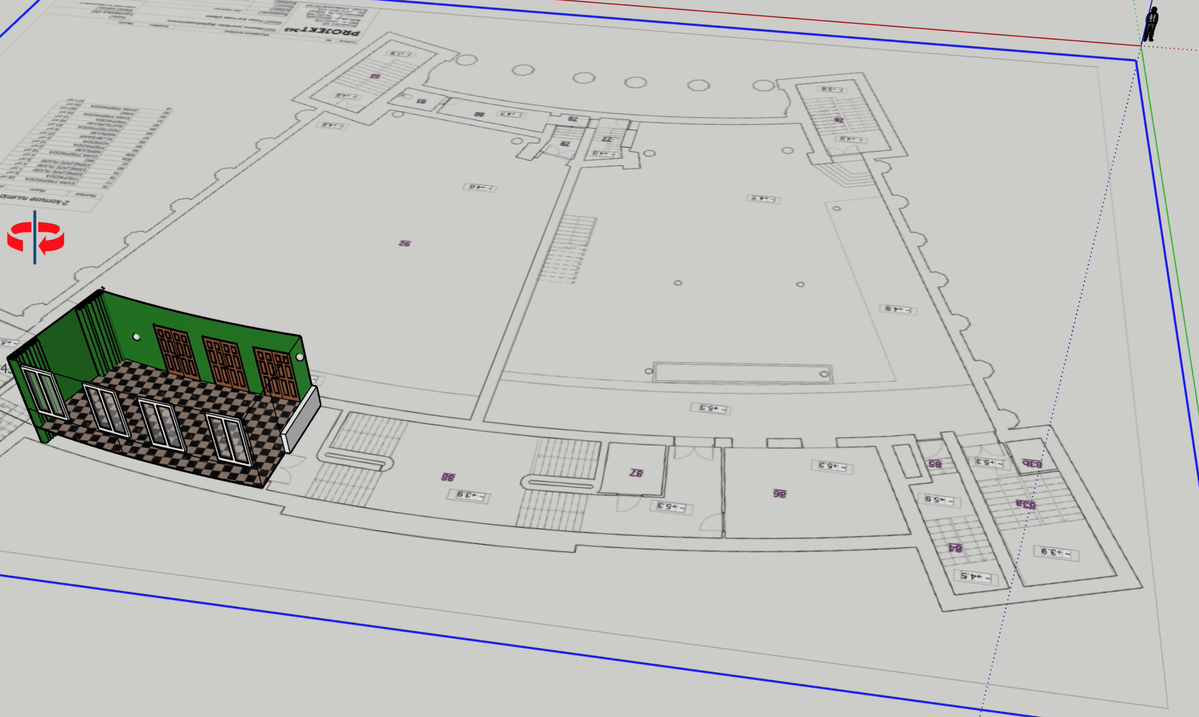Click the room 87 label
The image size is (1199, 717).
(635, 472)
